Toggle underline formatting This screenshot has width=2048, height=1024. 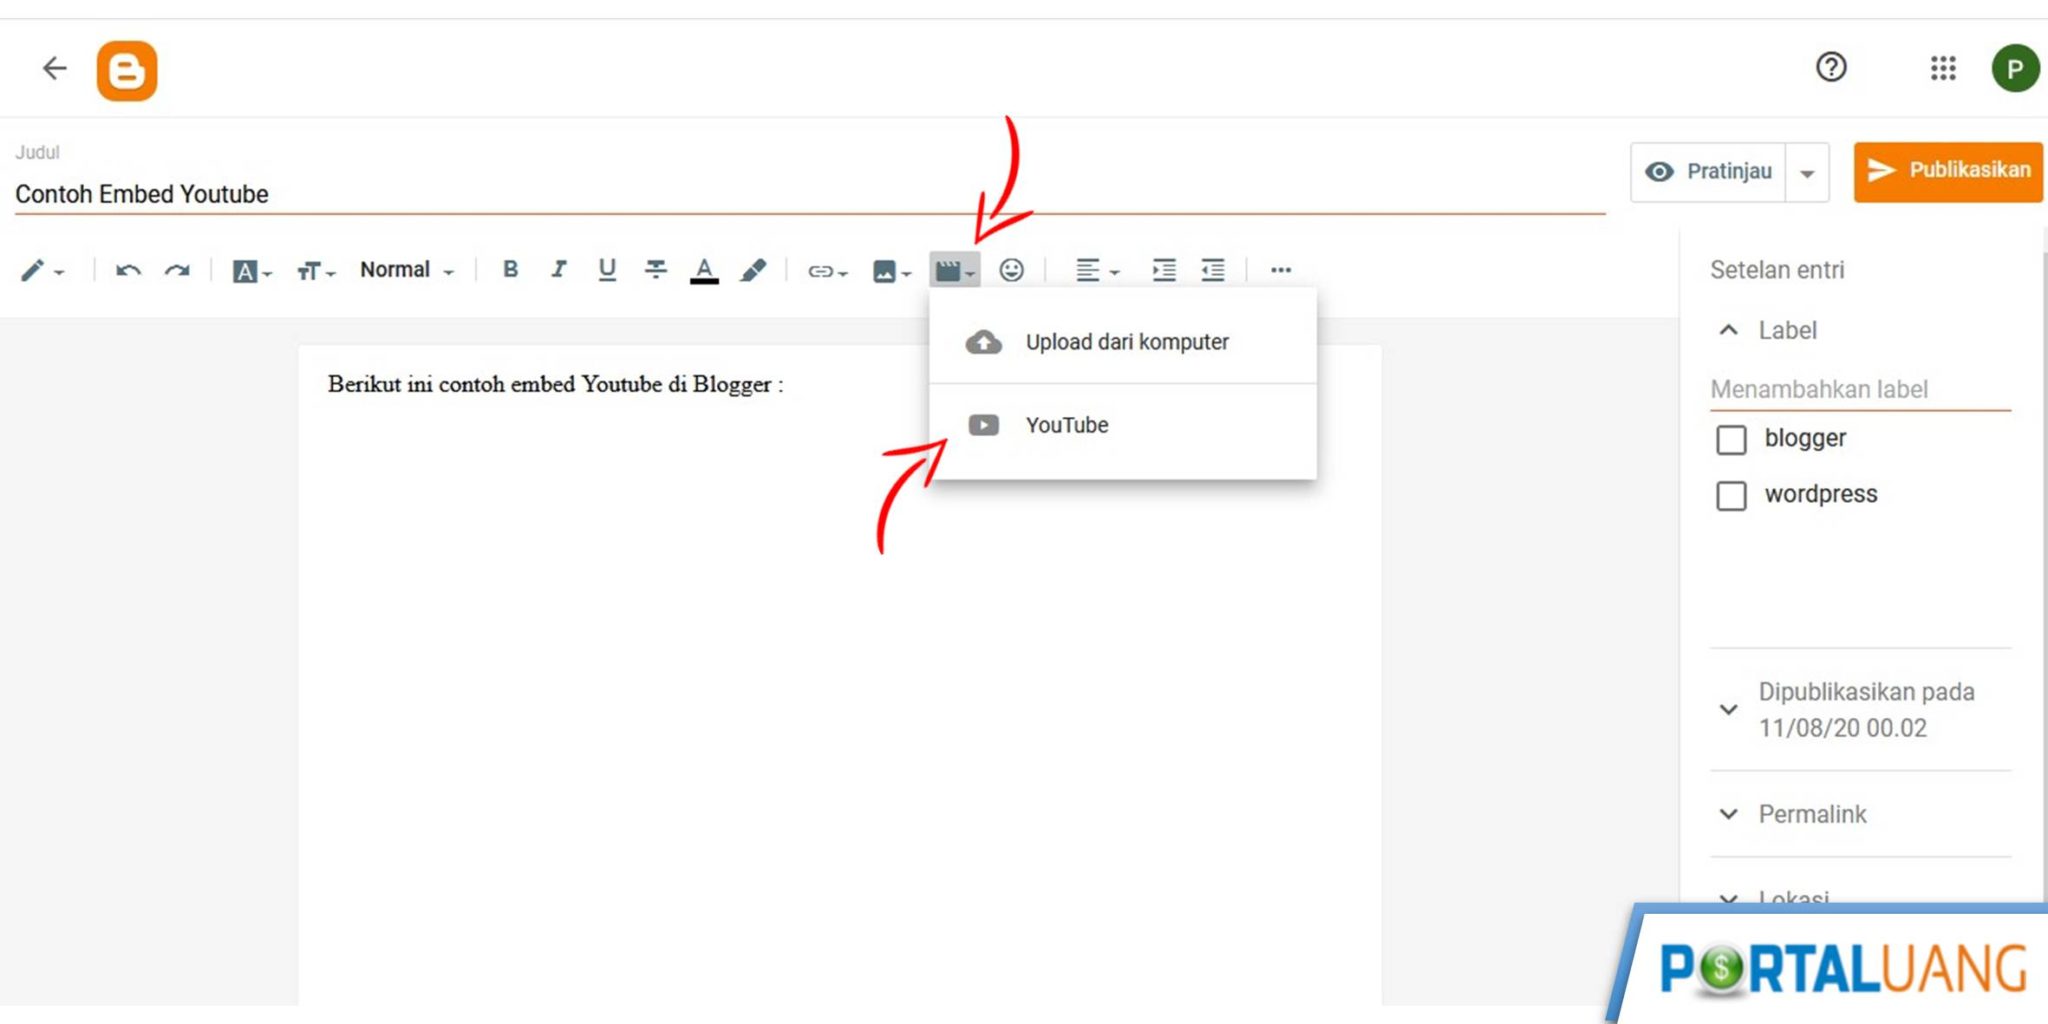tap(606, 269)
